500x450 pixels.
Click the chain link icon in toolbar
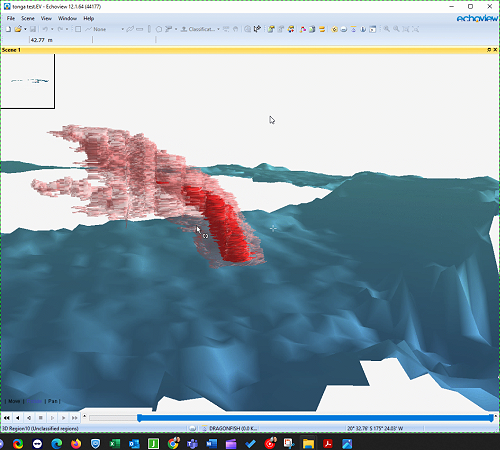(x=130, y=29)
